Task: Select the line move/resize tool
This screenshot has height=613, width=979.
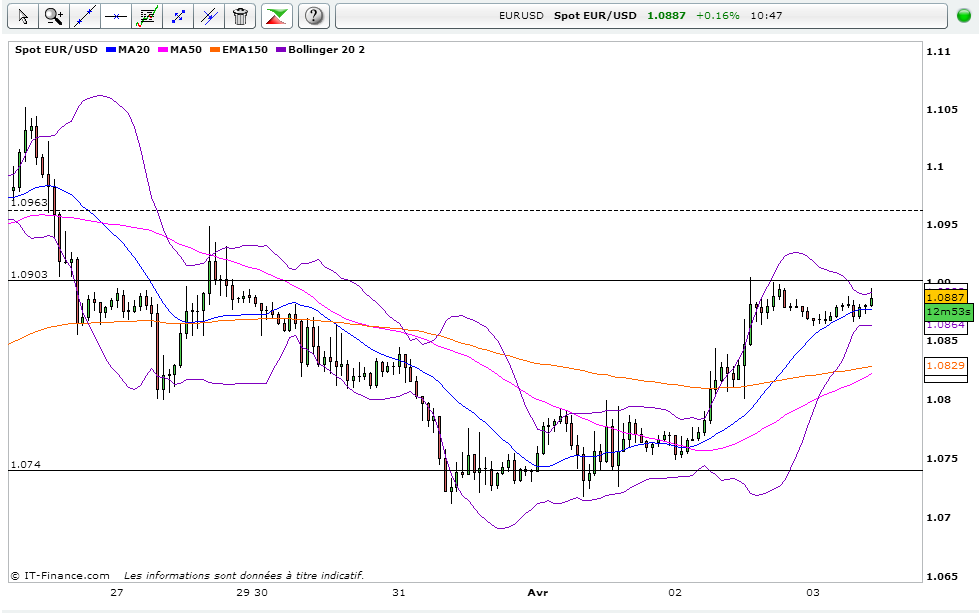Action: (178, 16)
